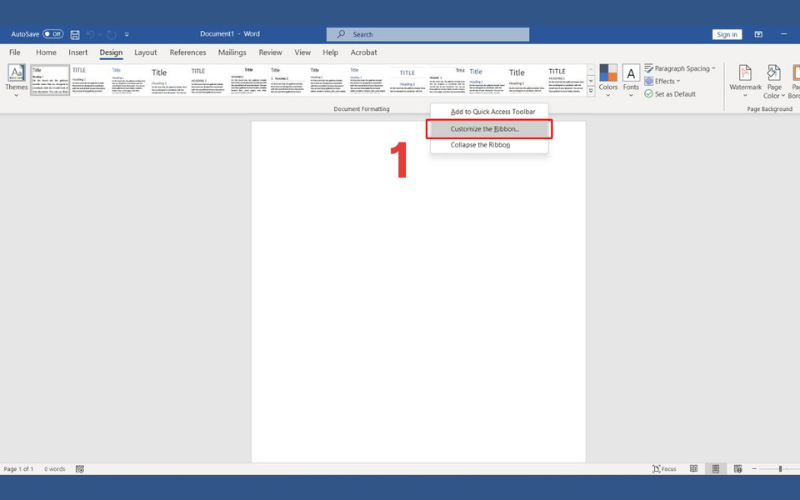Click the zoom slider in status bar
Viewport: 800px width, 500px height.
coord(780,469)
